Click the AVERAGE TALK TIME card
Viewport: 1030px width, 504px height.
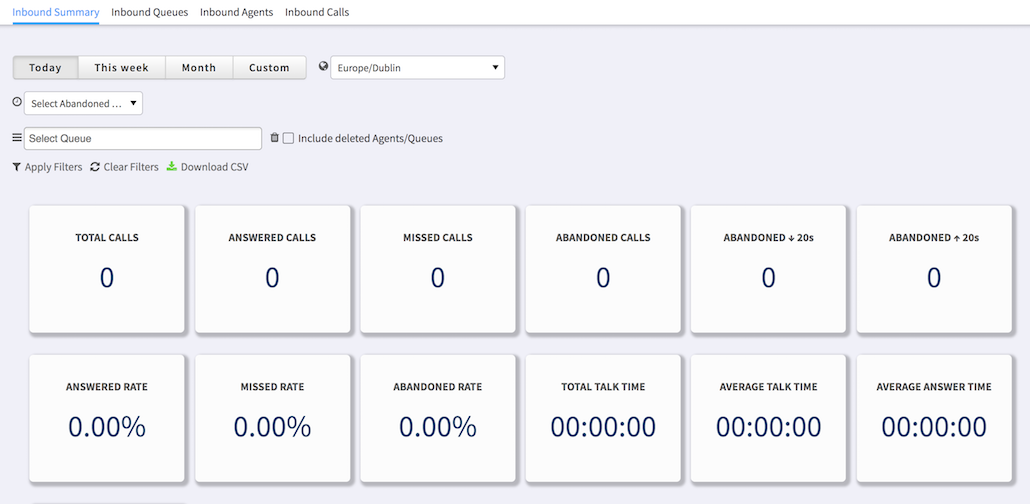(x=769, y=419)
